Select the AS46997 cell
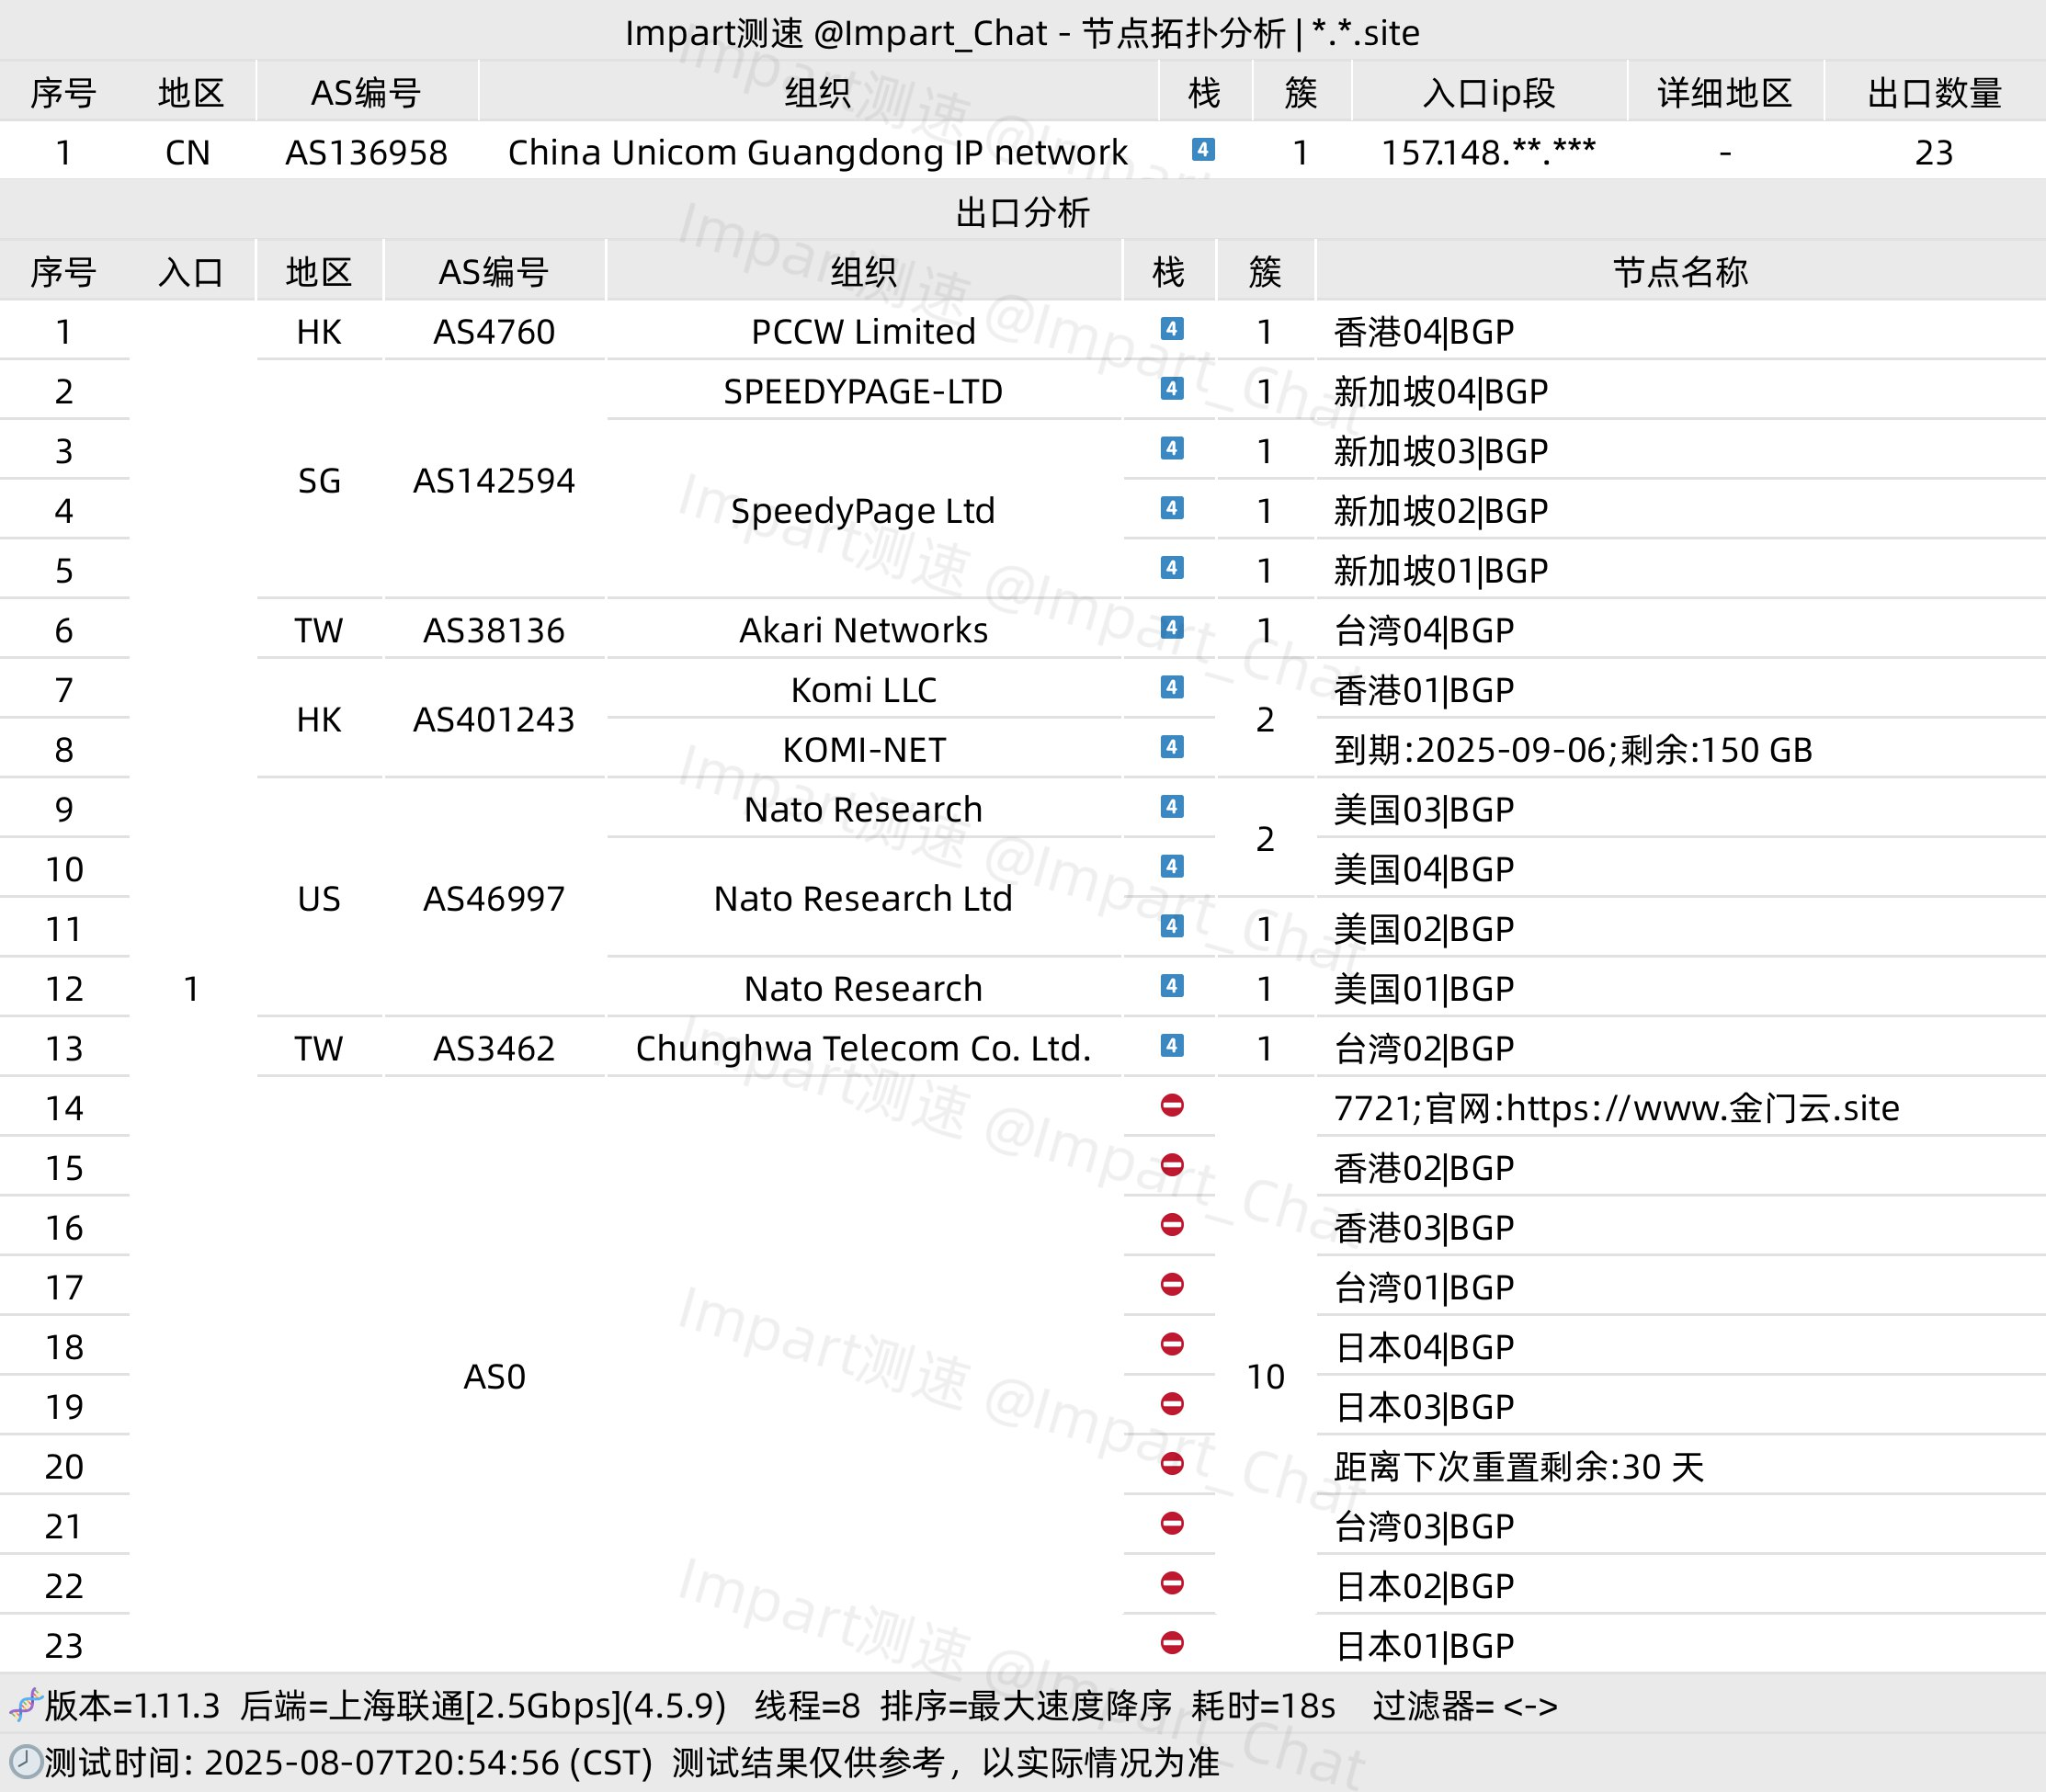 [x=494, y=899]
